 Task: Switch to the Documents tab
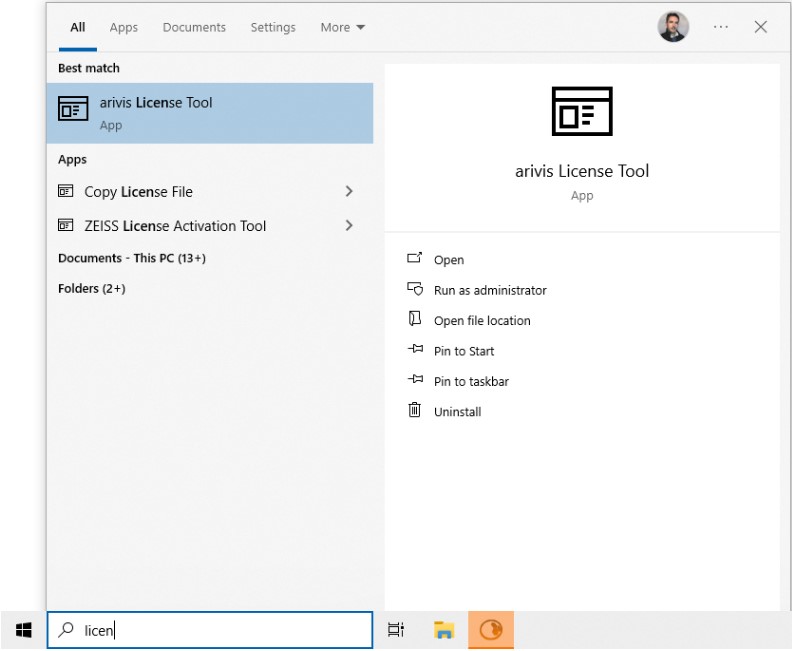(194, 27)
